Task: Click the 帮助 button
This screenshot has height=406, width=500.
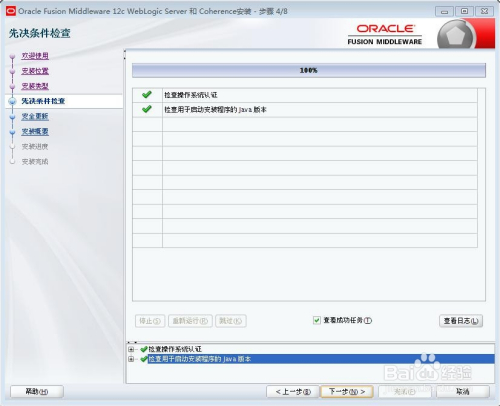Action: 37,392
